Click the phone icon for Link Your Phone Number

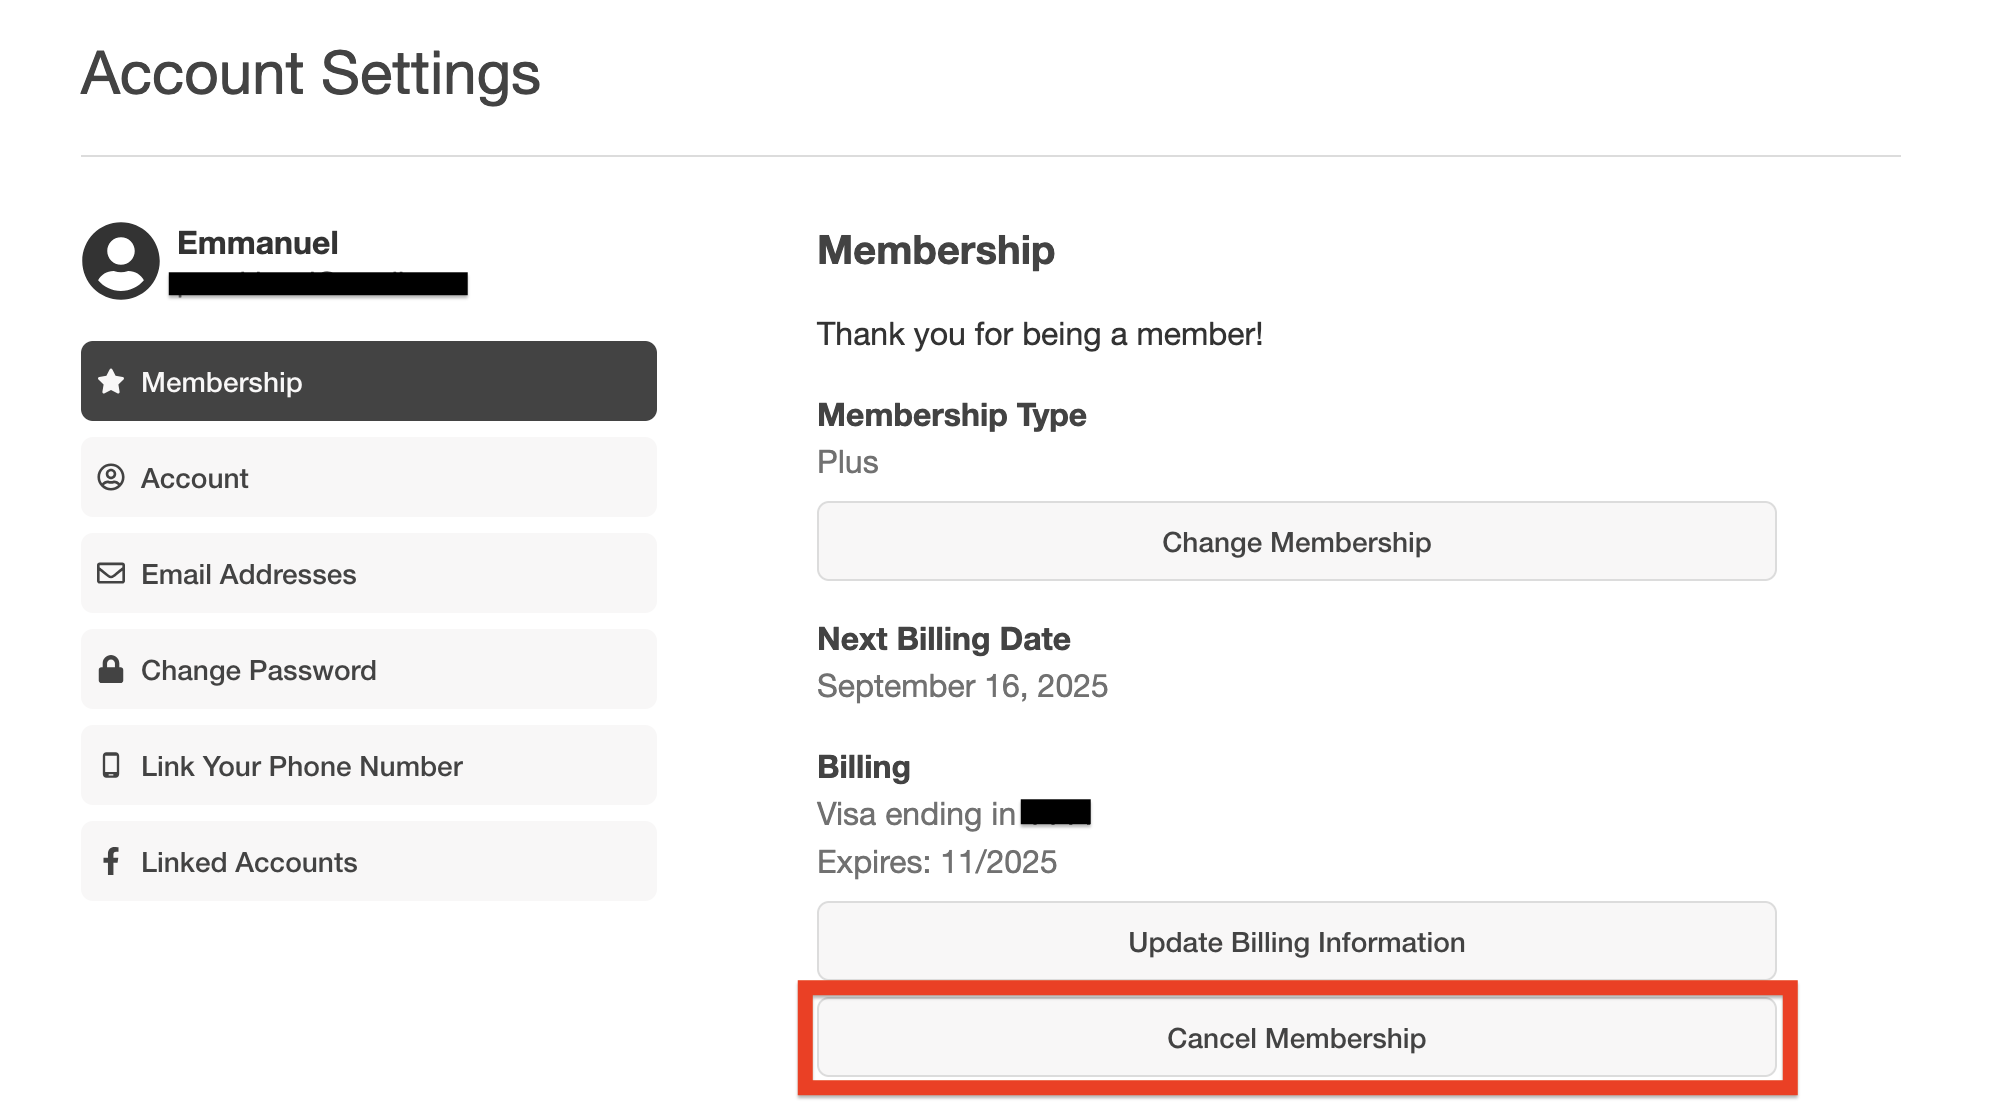tap(111, 765)
